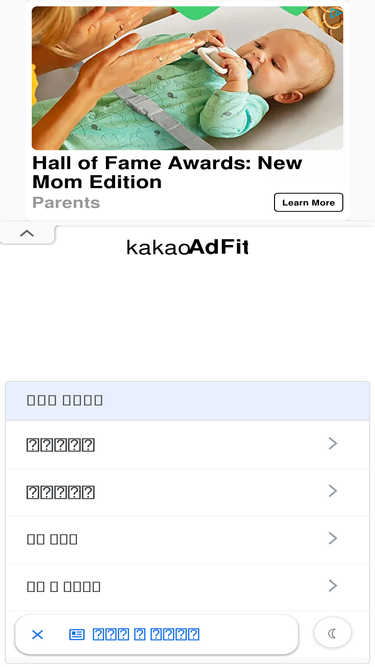Dismiss the bottom banner with the blue X
Image resolution: width=375 pixels, height=667 pixels.
[x=37, y=635]
